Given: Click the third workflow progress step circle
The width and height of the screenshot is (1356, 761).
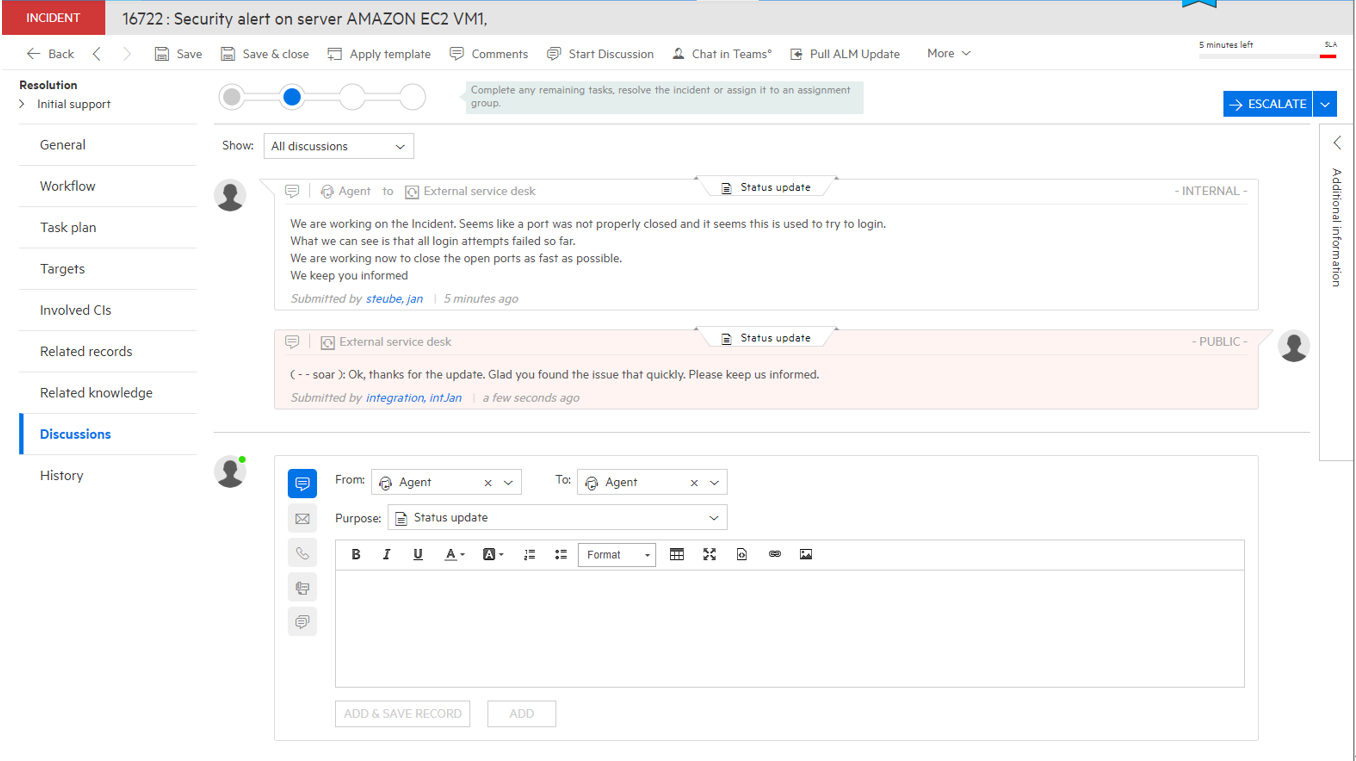Looking at the screenshot, I should click(x=352, y=97).
